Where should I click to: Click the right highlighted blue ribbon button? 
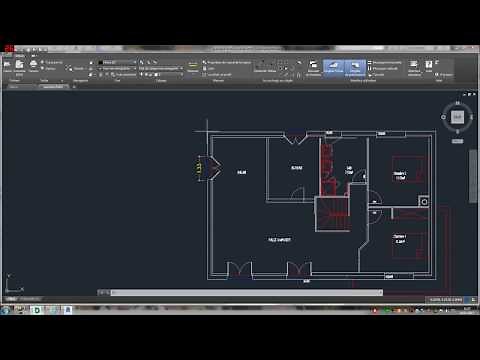pos(355,68)
